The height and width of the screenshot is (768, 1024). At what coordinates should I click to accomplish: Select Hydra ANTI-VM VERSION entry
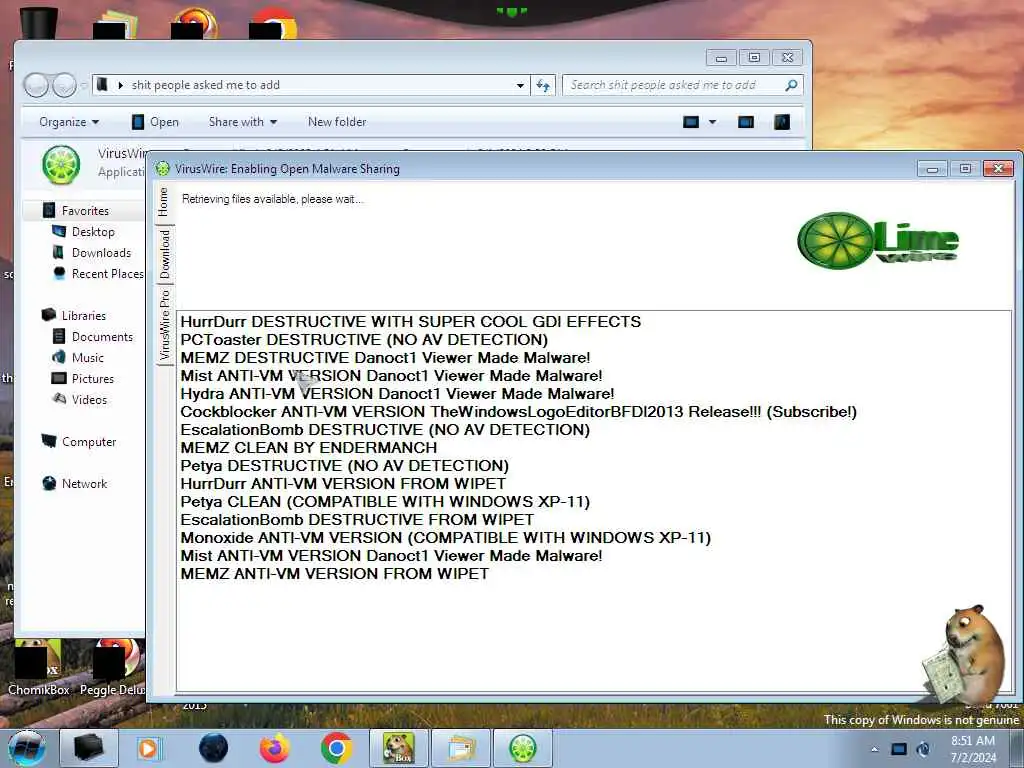[x=397, y=394]
